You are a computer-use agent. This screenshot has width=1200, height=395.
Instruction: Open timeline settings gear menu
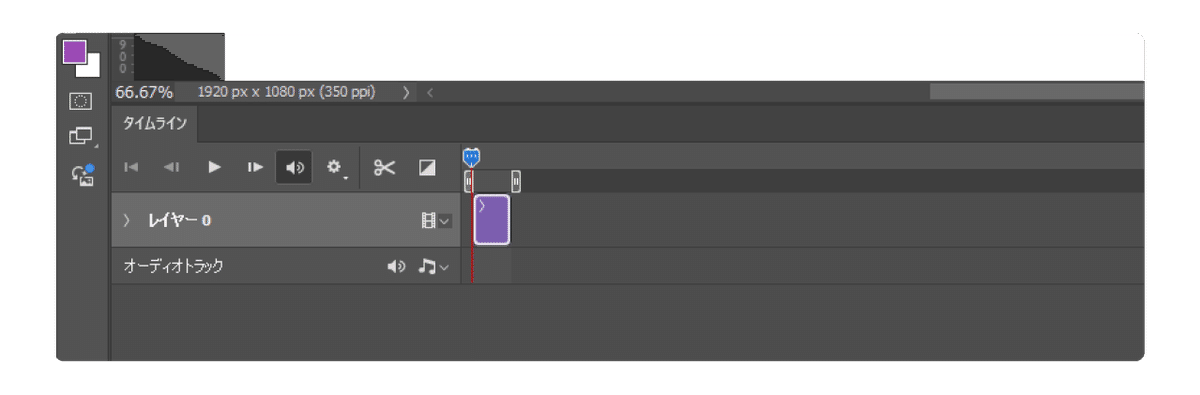click(x=336, y=169)
